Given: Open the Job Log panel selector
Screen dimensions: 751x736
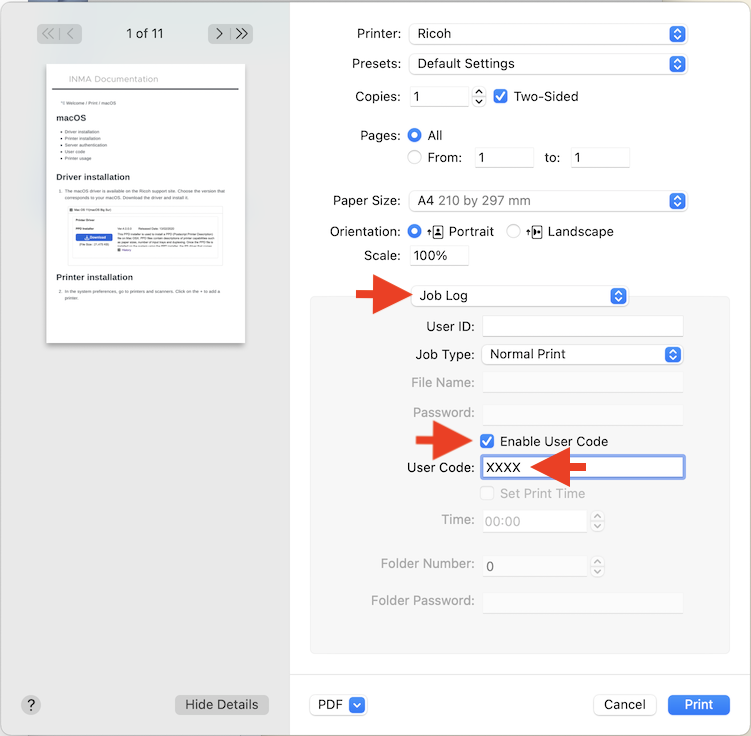Looking at the screenshot, I should [518, 296].
